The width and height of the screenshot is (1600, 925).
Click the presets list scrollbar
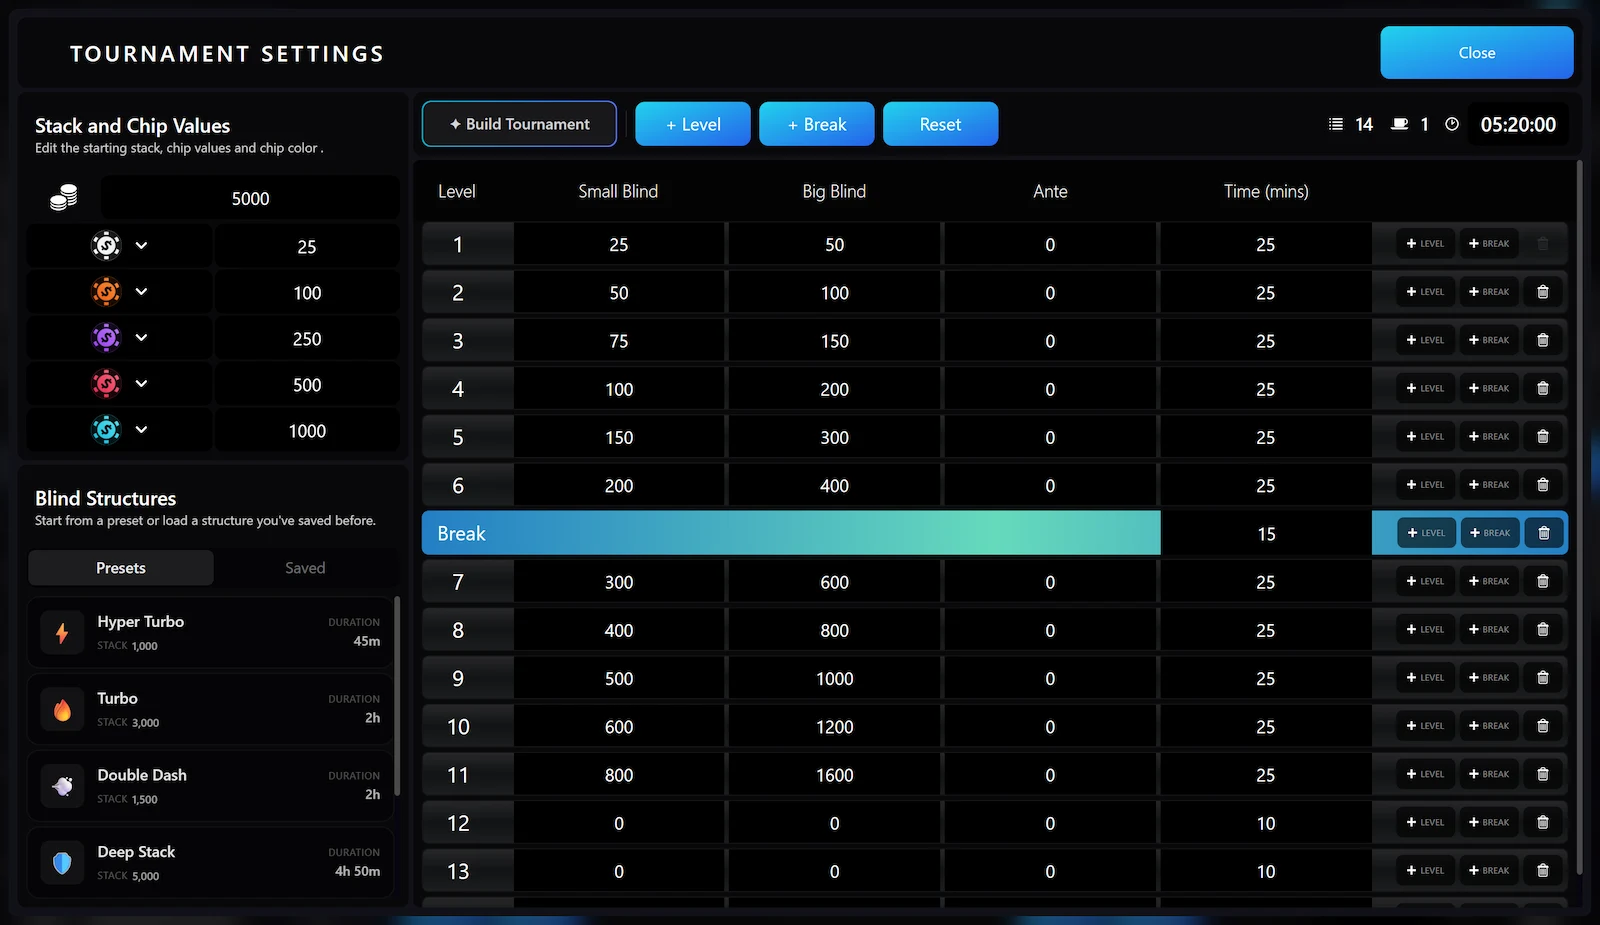click(x=397, y=695)
